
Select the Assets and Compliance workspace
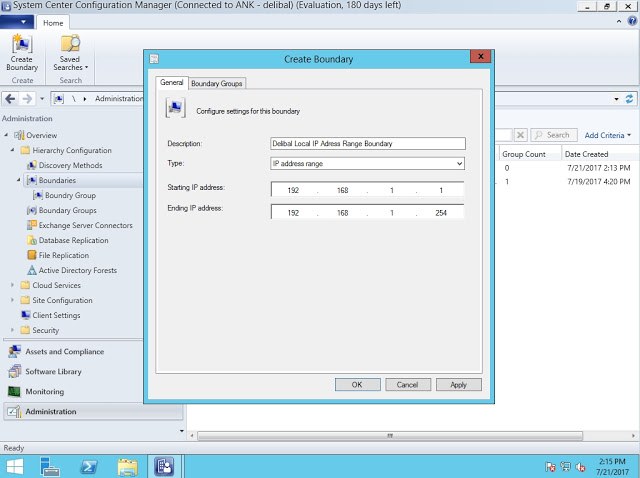coord(63,352)
